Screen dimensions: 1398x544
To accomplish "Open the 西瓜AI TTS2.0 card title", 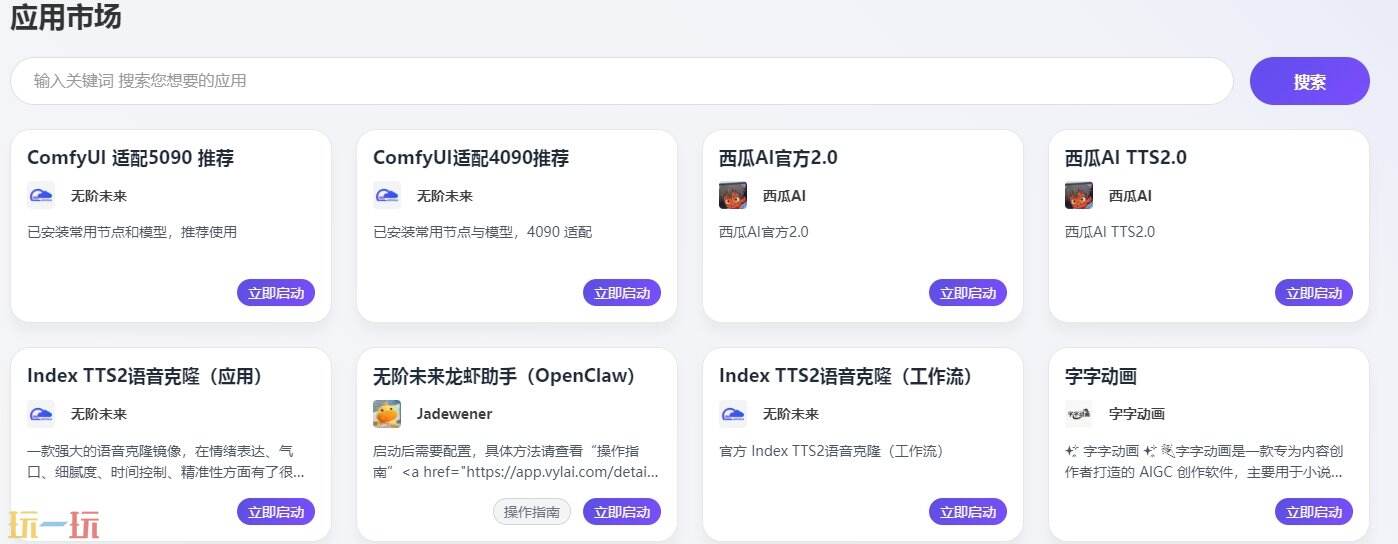I will pyautogui.click(x=1126, y=158).
